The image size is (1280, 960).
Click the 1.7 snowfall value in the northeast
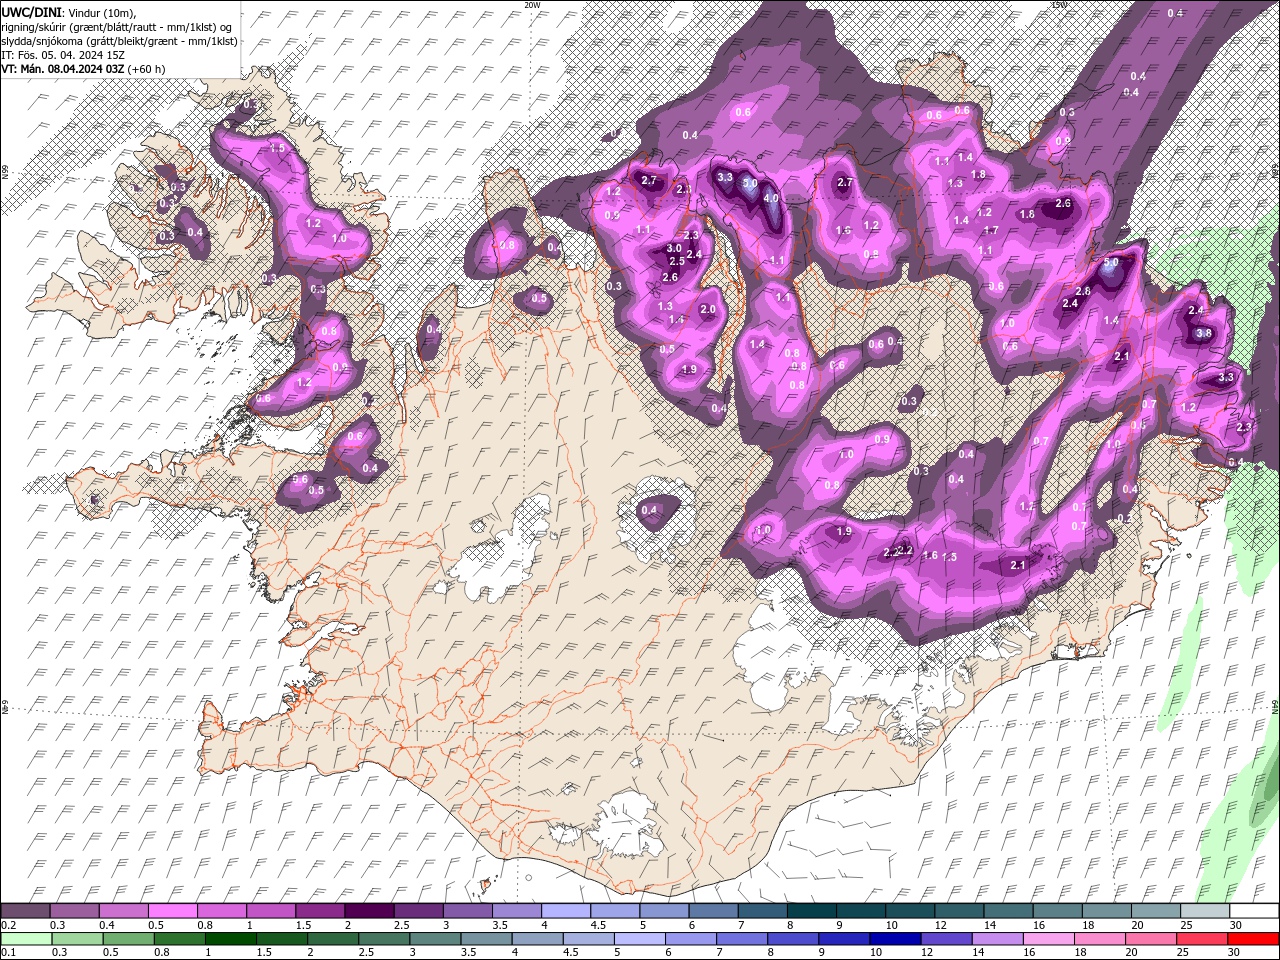[992, 230]
